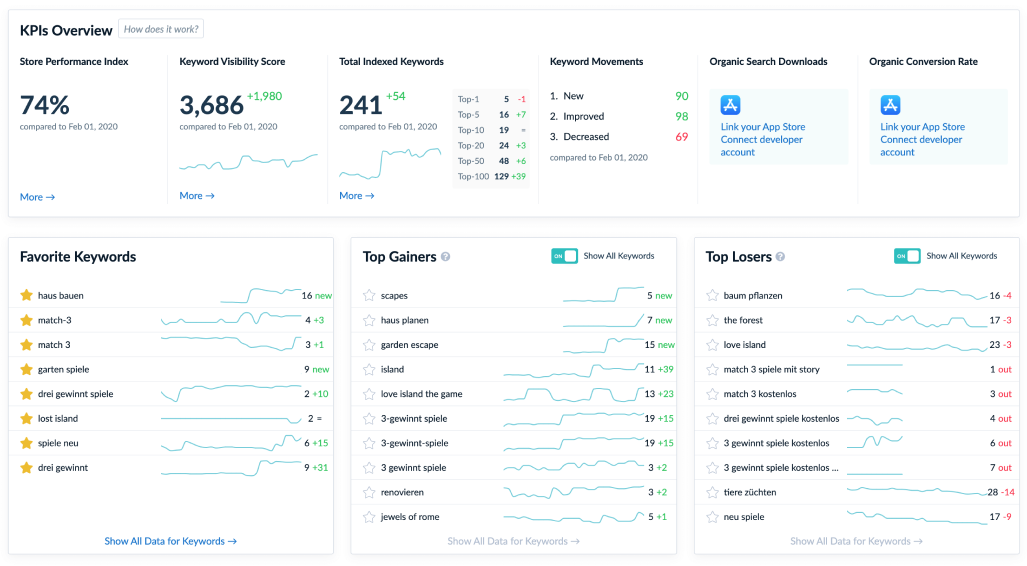This screenshot has height=566, width=1027.
Task: Favorite 'baum pflanzen' in Top Losers
Action: [713, 296]
